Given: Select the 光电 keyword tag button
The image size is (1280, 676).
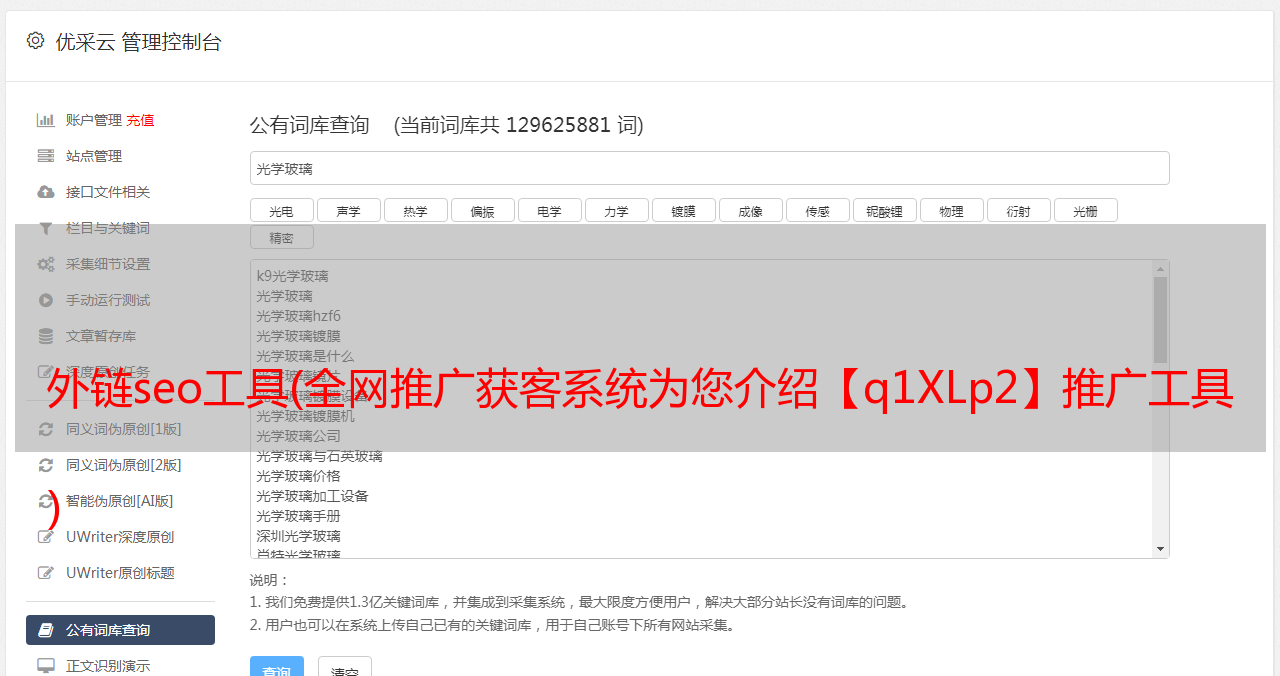Looking at the screenshot, I should click(282, 210).
